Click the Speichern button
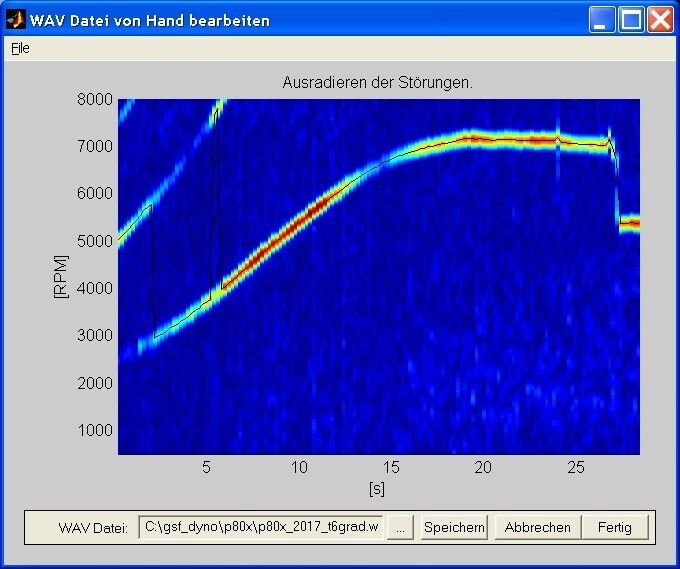This screenshot has width=680, height=569. click(x=453, y=527)
